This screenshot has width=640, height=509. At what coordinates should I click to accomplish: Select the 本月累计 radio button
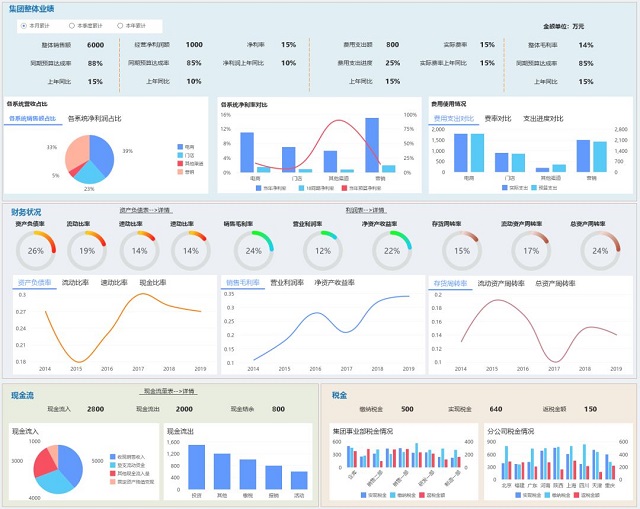tap(24, 26)
